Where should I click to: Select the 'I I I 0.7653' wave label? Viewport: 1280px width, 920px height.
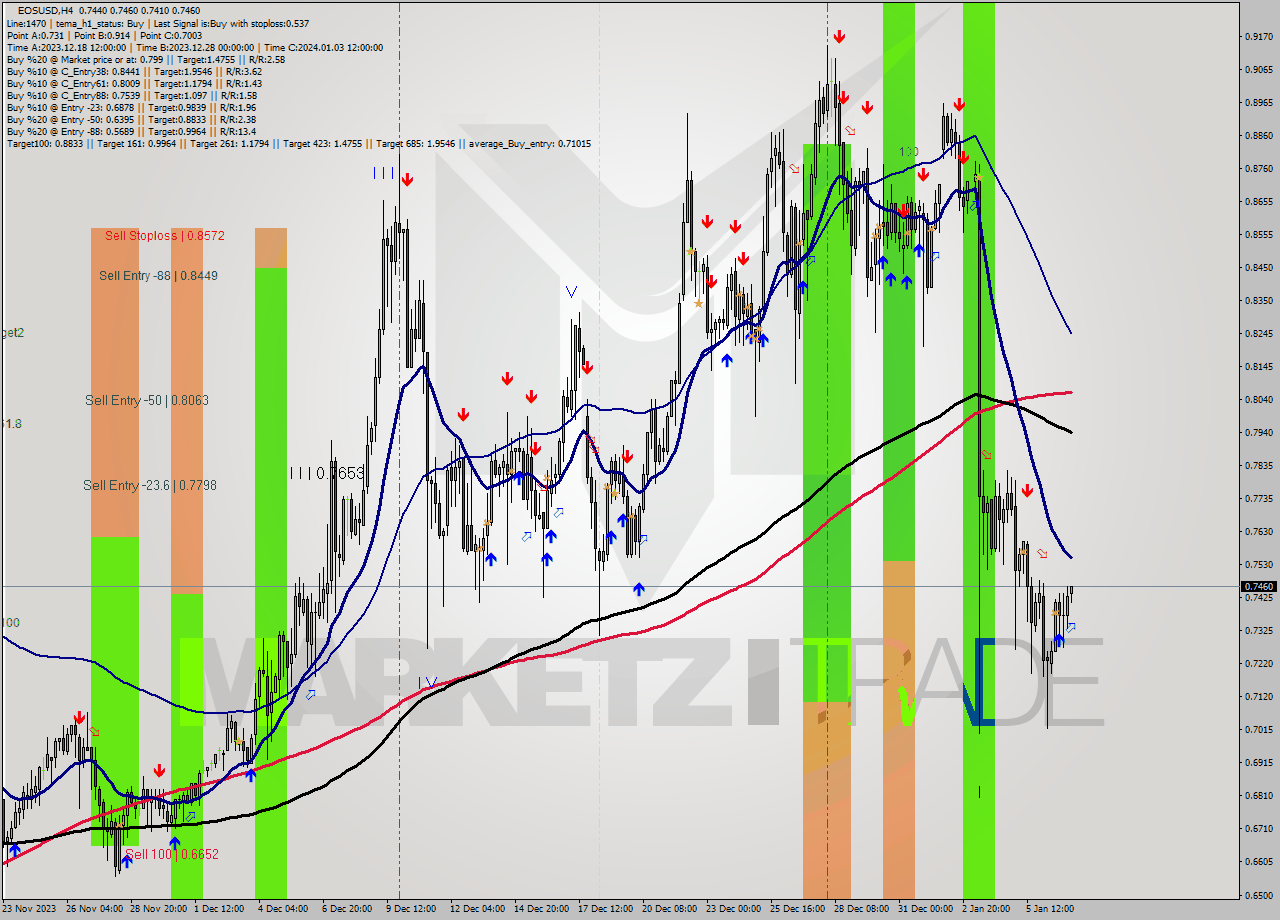(x=327, y=473)
